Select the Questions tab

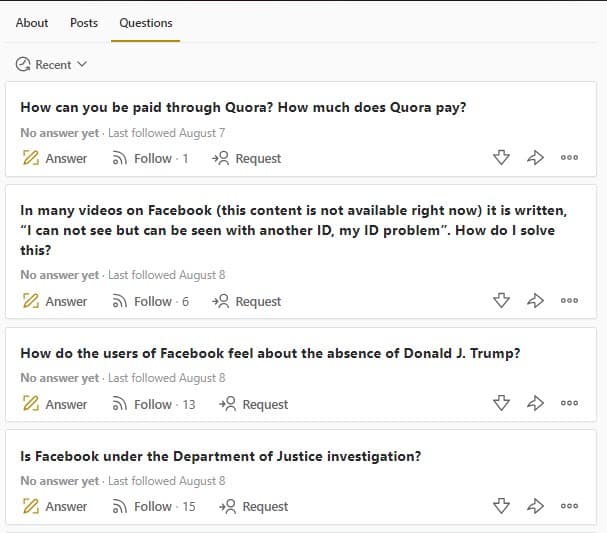pos(146,23)
